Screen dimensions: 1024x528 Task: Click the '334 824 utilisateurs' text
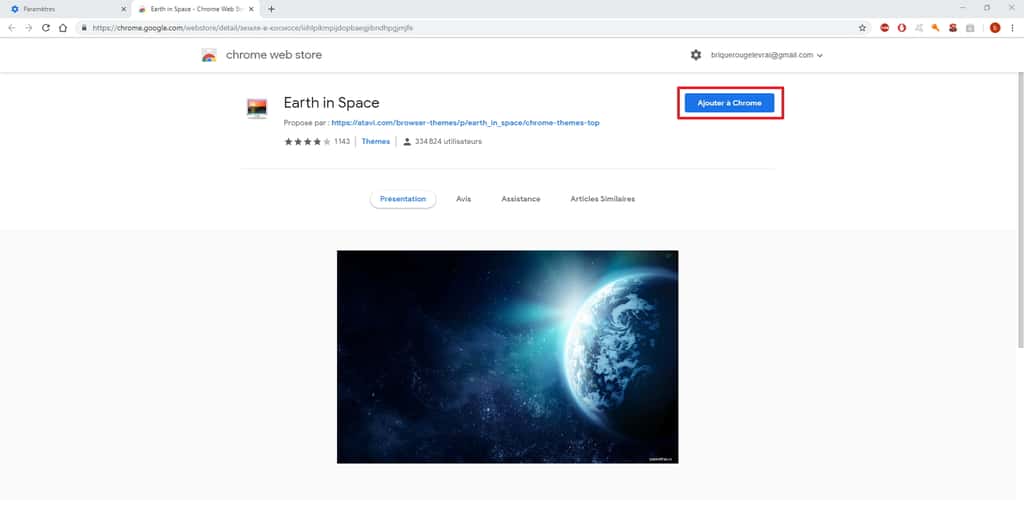click(x=448, y=142)
